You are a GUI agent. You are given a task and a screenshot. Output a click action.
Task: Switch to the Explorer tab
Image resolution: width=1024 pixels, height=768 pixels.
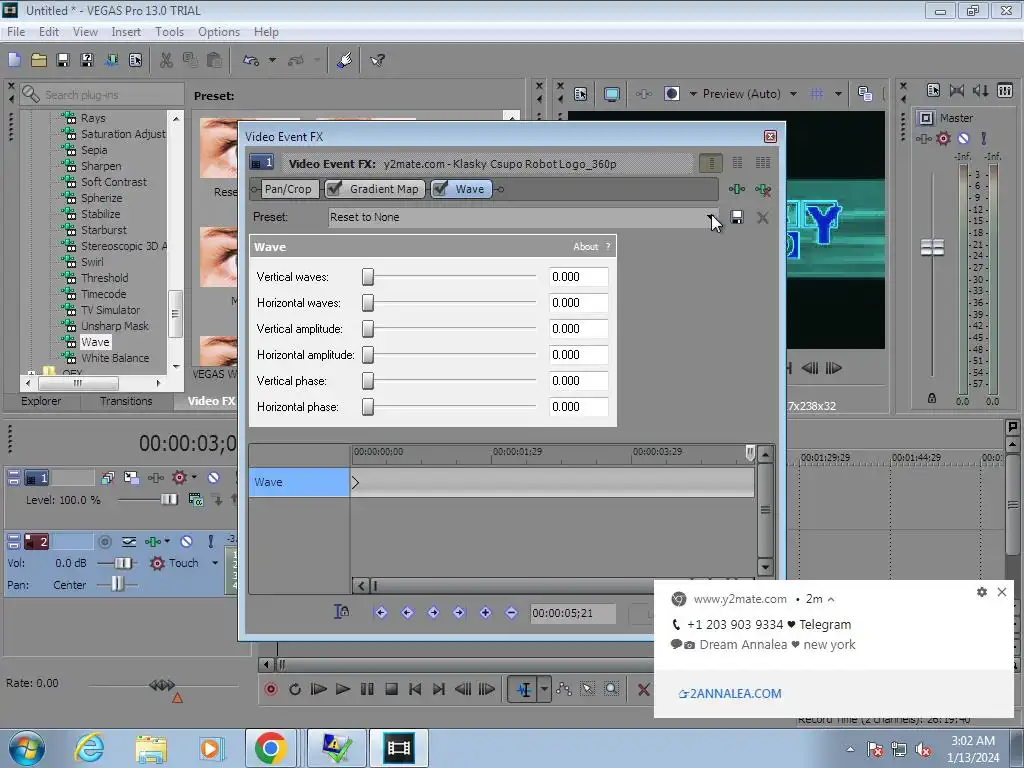point(40,401)
